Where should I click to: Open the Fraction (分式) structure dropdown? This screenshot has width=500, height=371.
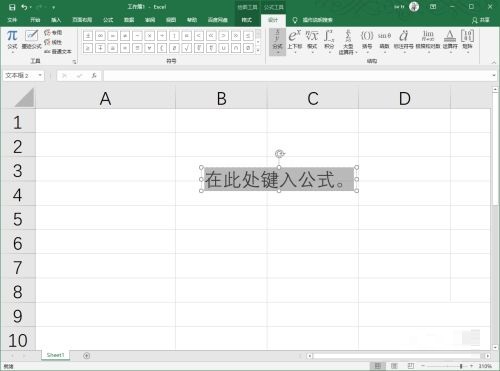277,42
